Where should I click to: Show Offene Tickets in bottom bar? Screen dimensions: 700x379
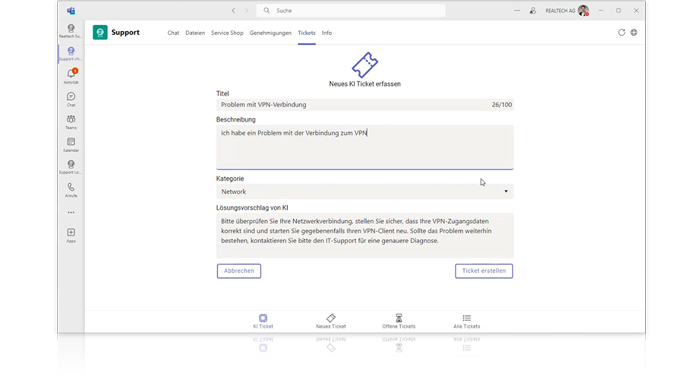click(399, 321)
